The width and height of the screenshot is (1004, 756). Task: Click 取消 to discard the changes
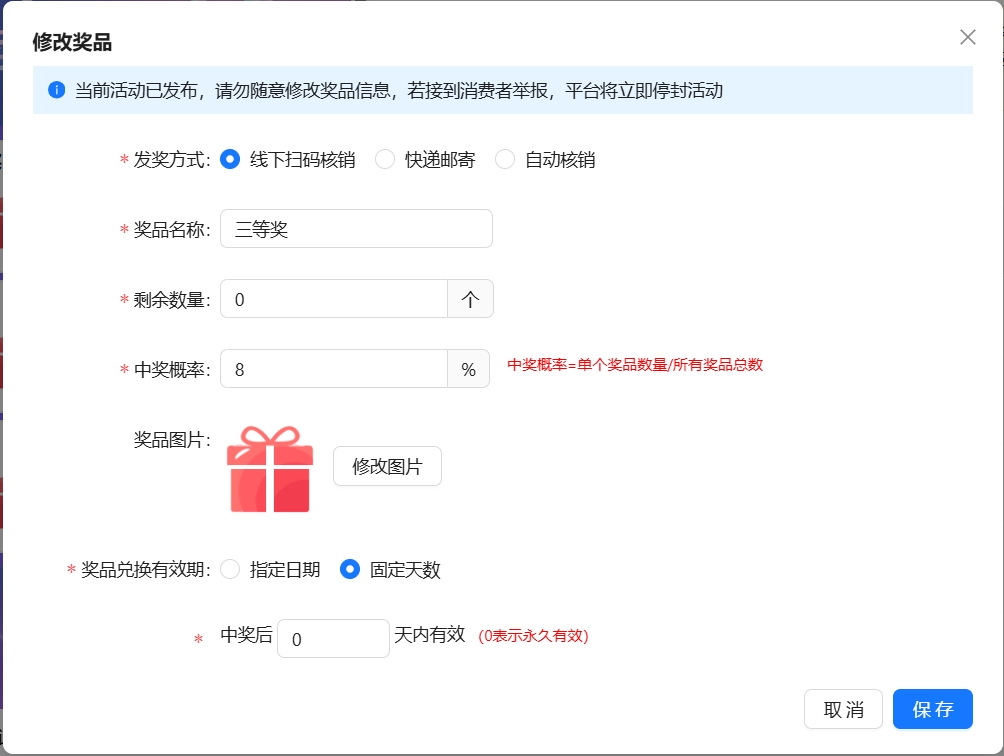click(x=843, y=709)
